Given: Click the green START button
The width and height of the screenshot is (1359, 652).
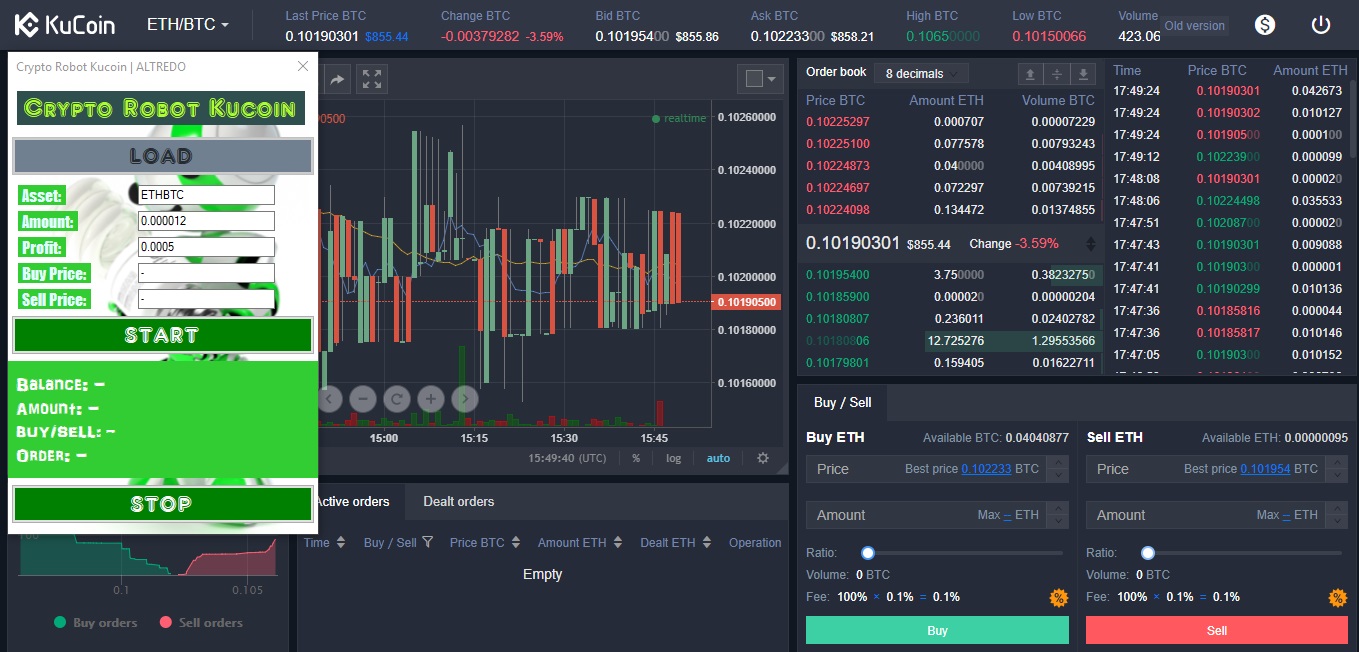Looking at the screenshot, I should (x=162, y=335).
